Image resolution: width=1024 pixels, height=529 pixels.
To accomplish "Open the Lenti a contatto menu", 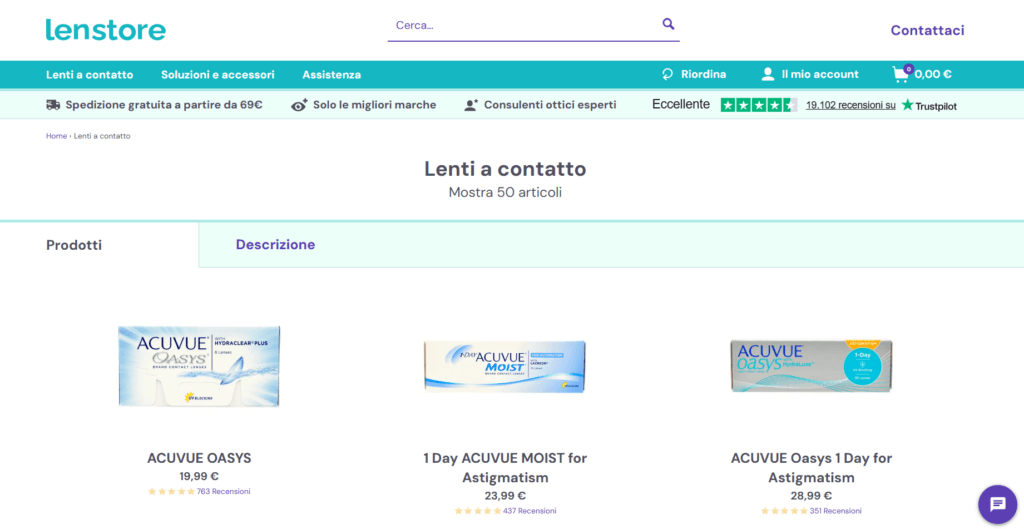I will pyautogui.click(x=89, y=74).
